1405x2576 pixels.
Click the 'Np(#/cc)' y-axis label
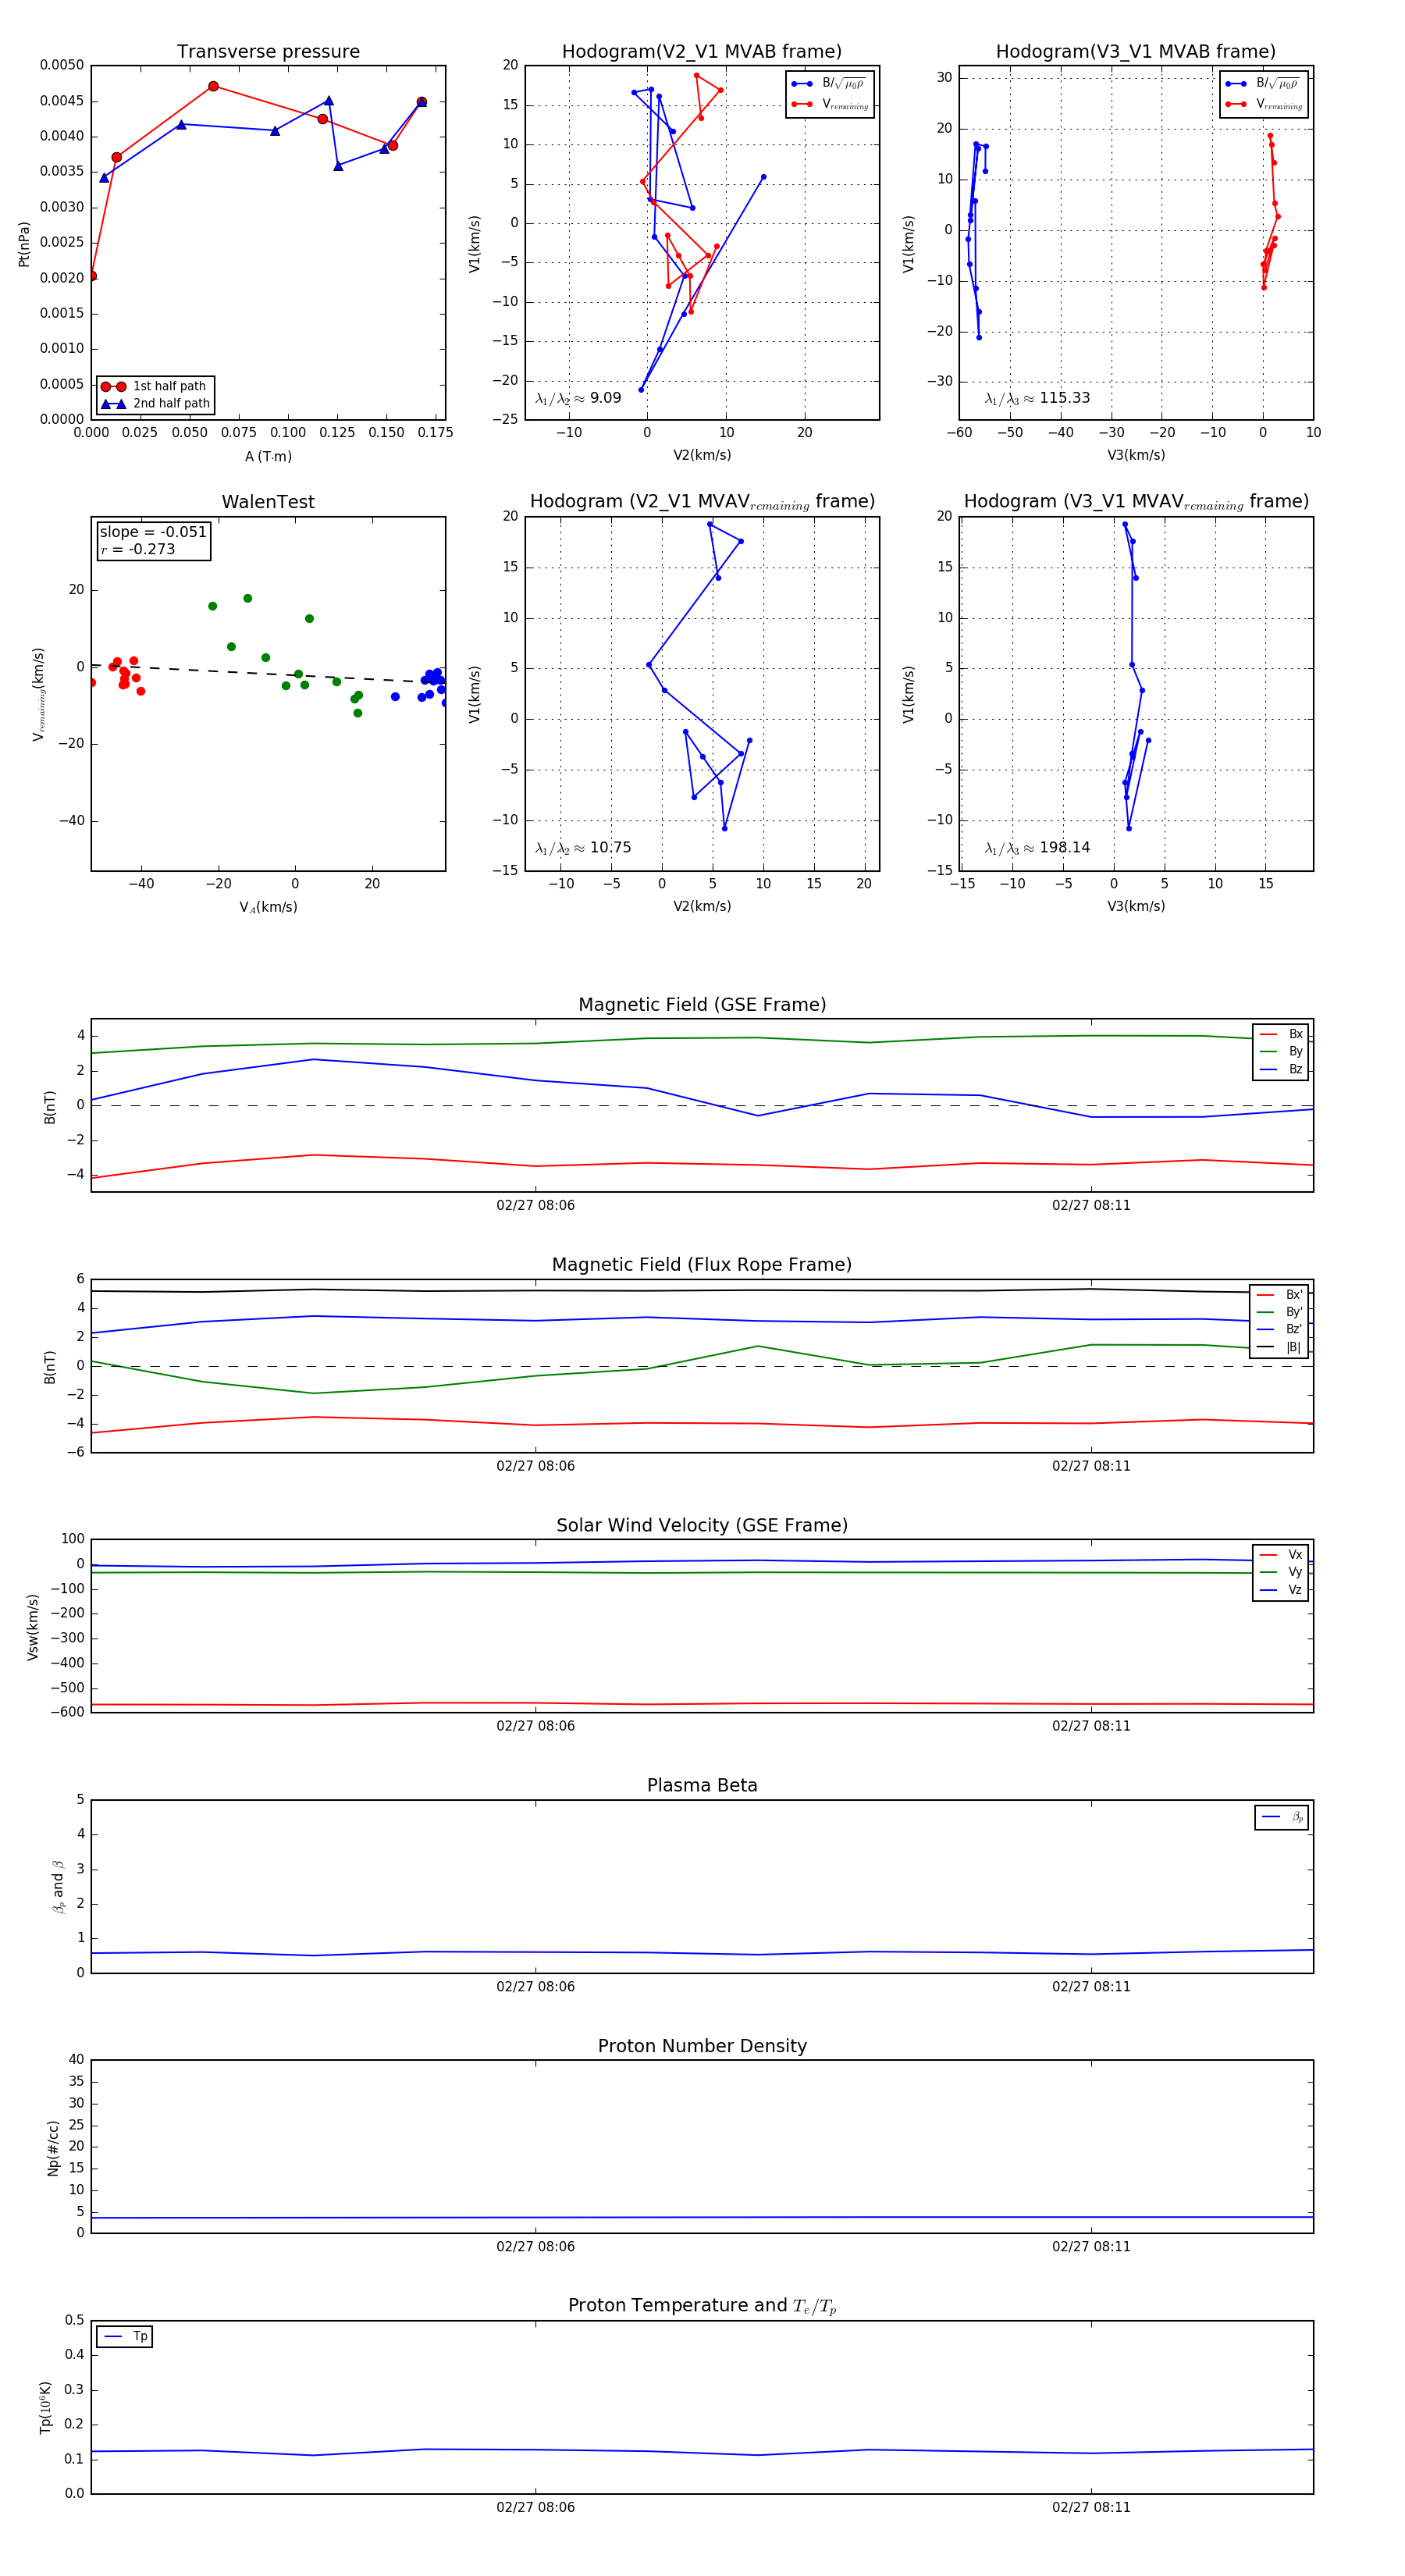(x=53, y=2148)
